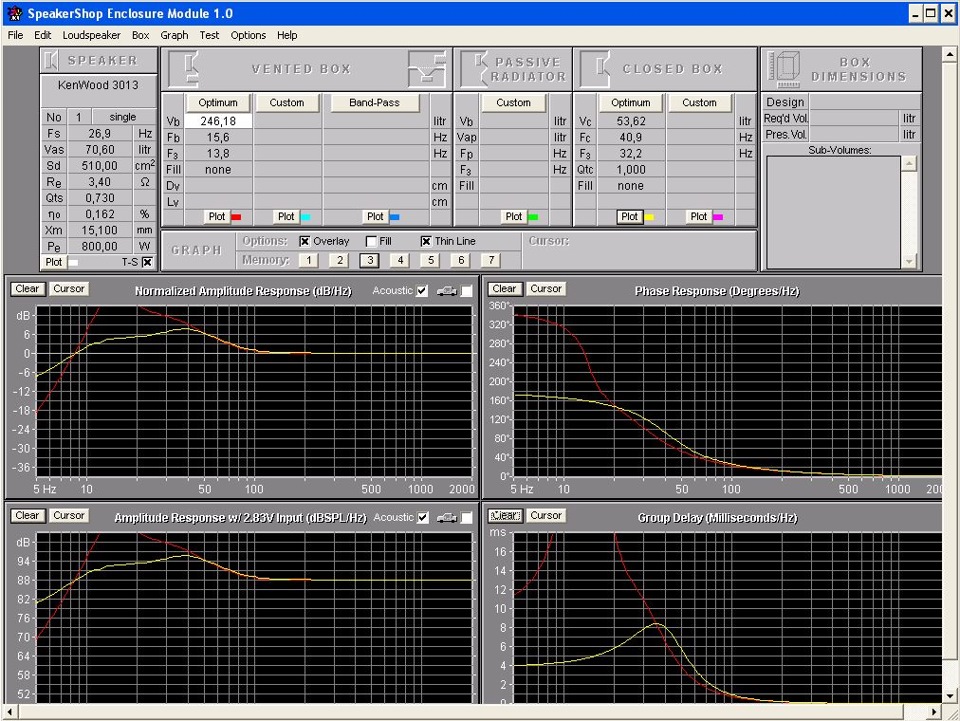
Task: Open the Options menu
Action: click(x=248, y=35)
